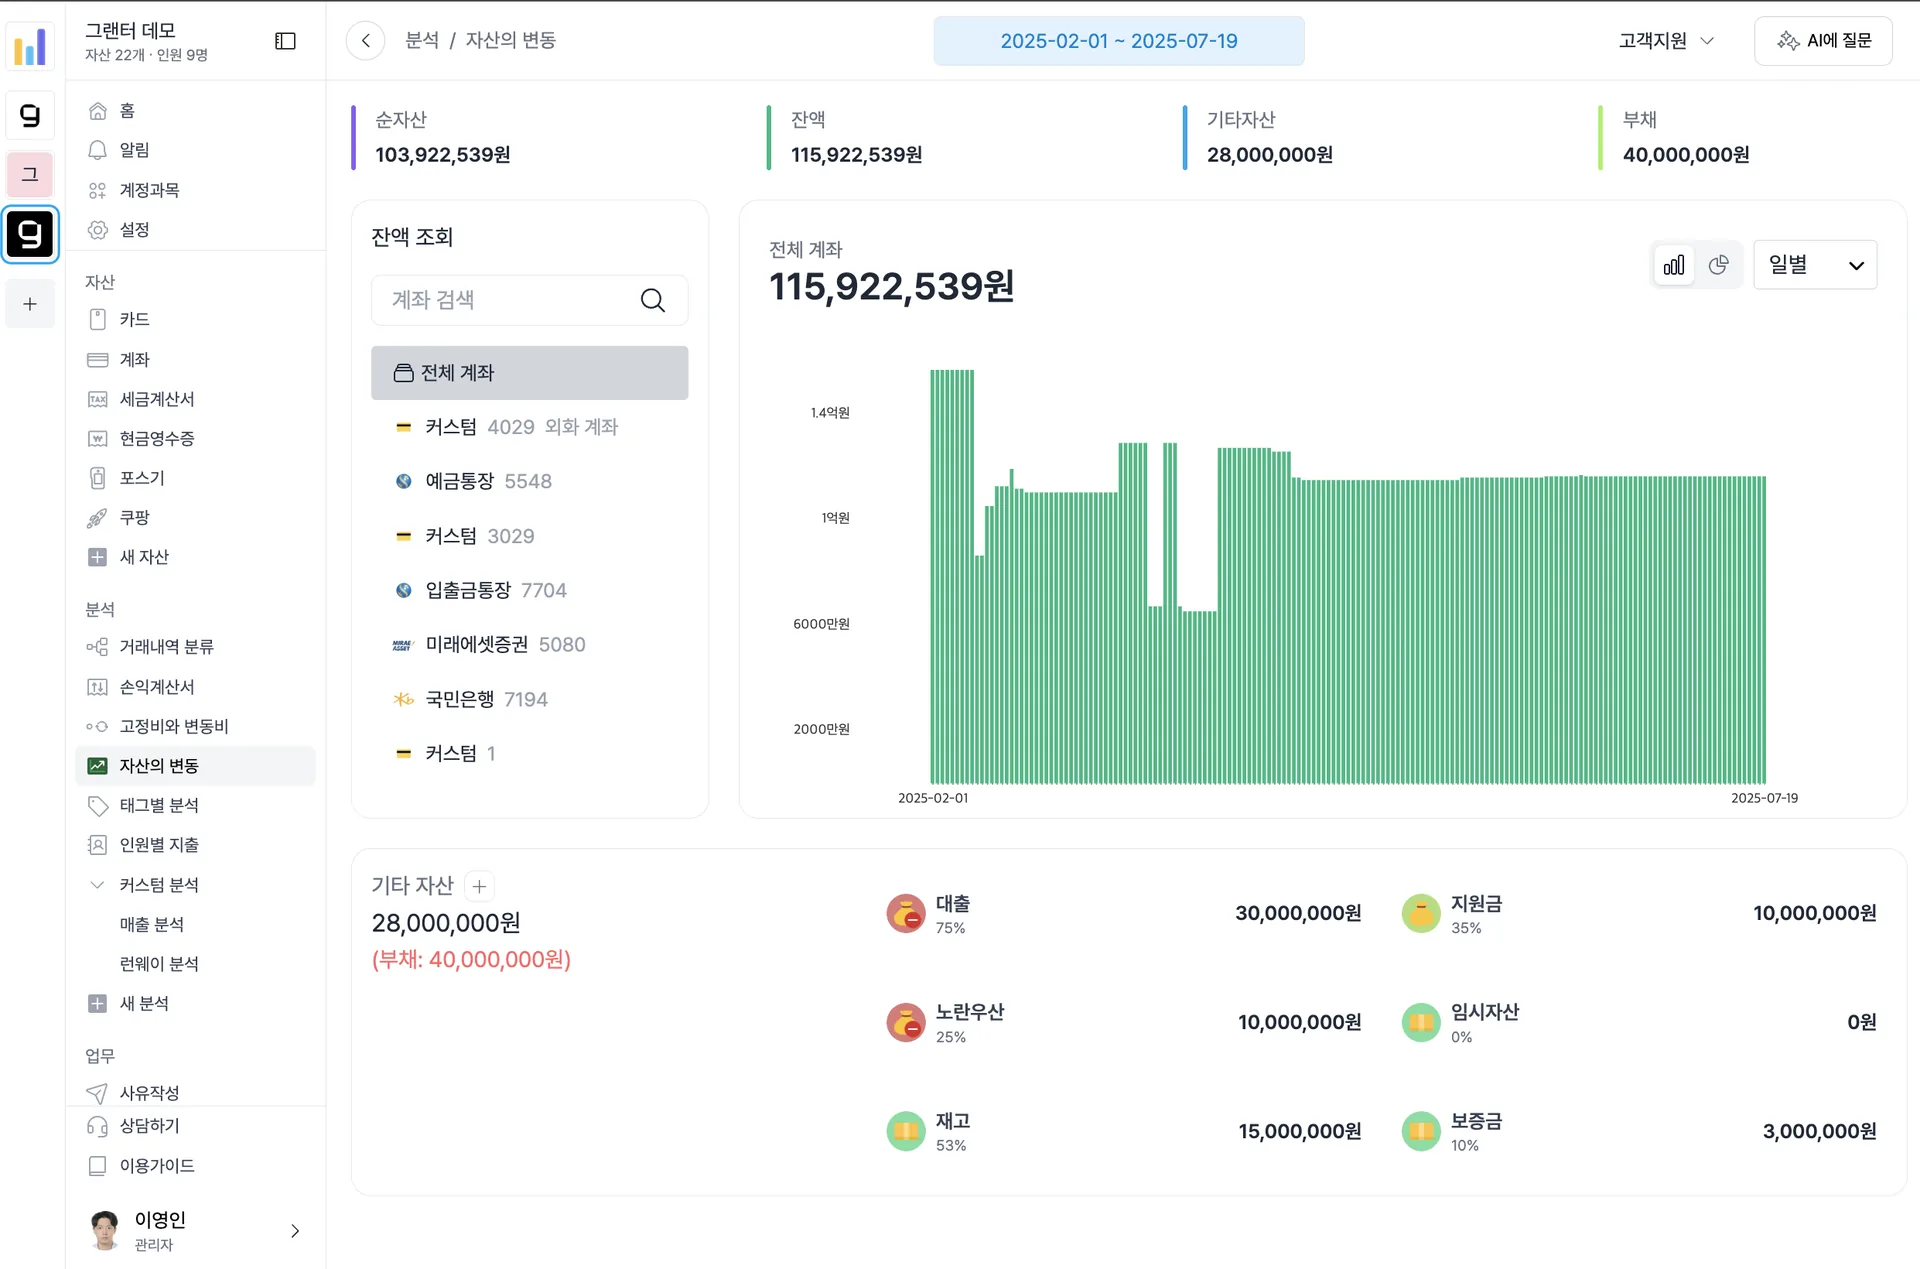The image size is (1920, 1269).
Task: Click the 알림 bell icon
Action: (x=97, y=150)
